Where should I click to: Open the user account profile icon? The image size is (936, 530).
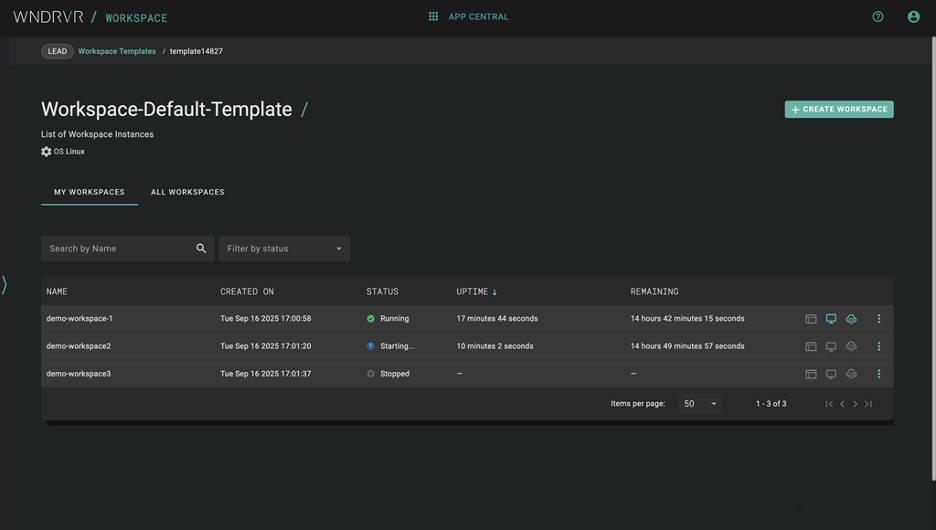pos(913,17)
